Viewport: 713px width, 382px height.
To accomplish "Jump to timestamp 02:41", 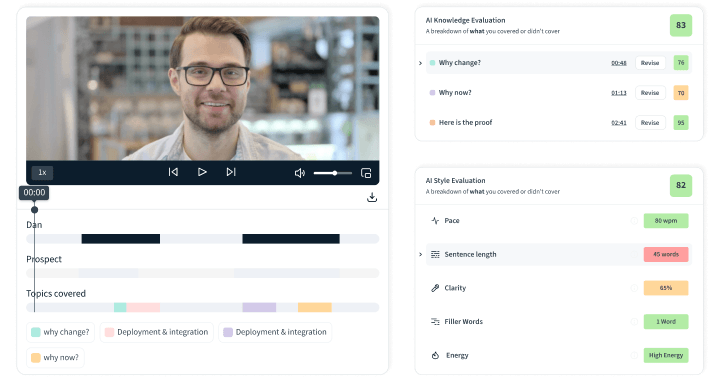I will pos(618,123).
